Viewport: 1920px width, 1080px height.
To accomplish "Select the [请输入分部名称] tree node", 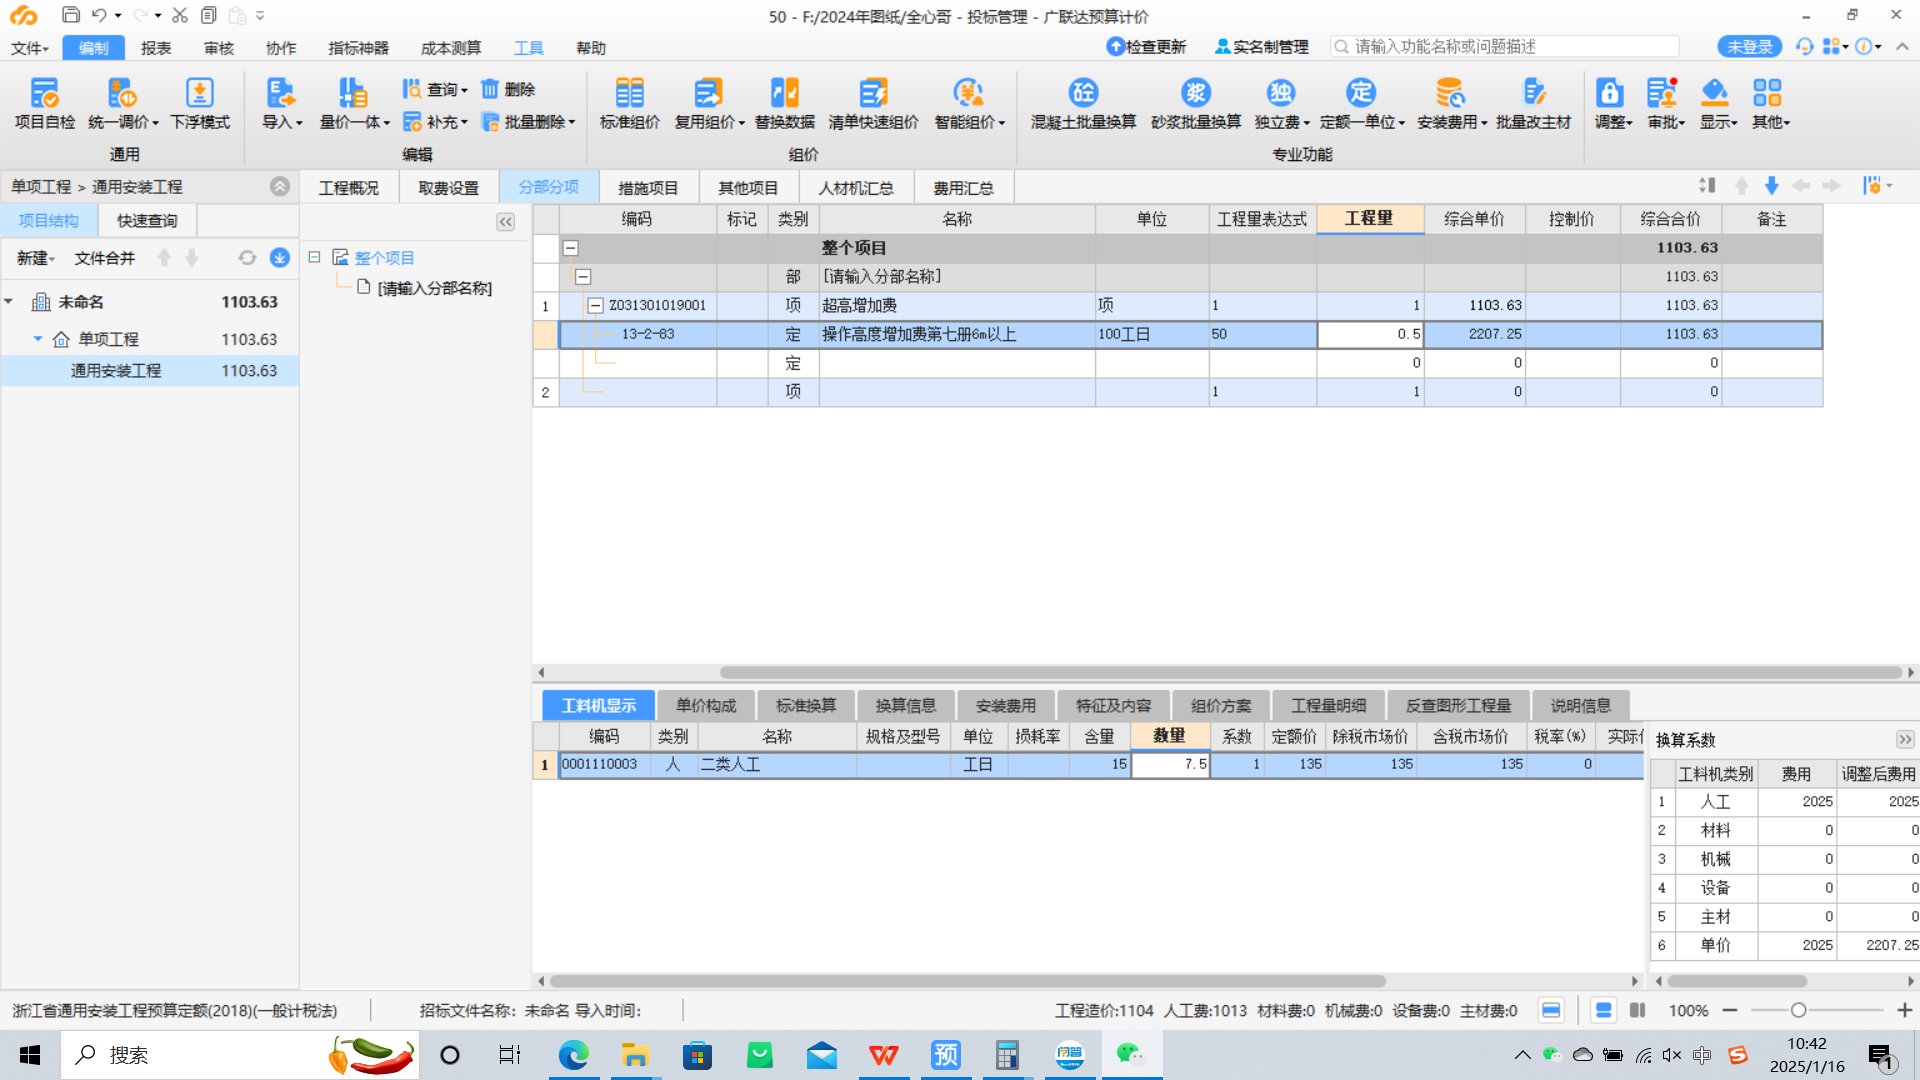I will (434, 288).
